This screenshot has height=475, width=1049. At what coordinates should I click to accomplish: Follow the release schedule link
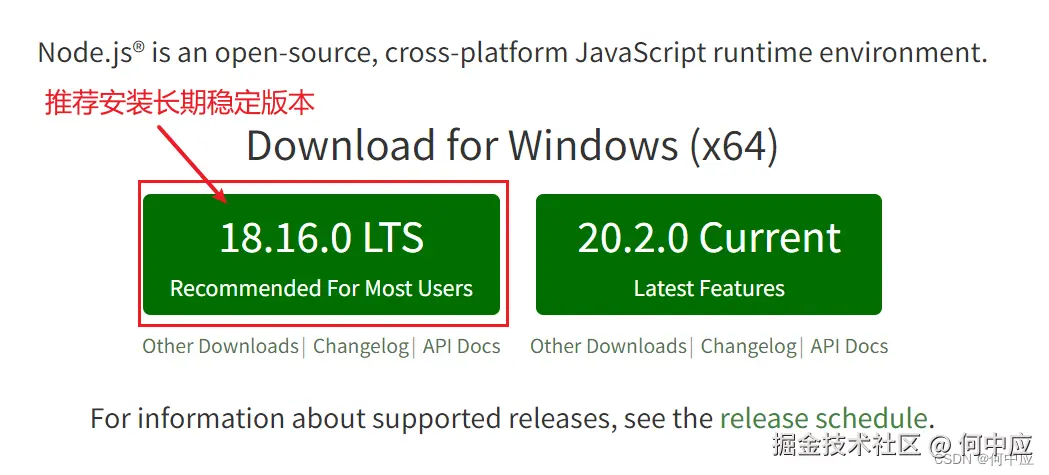click(x=823, y=418)
